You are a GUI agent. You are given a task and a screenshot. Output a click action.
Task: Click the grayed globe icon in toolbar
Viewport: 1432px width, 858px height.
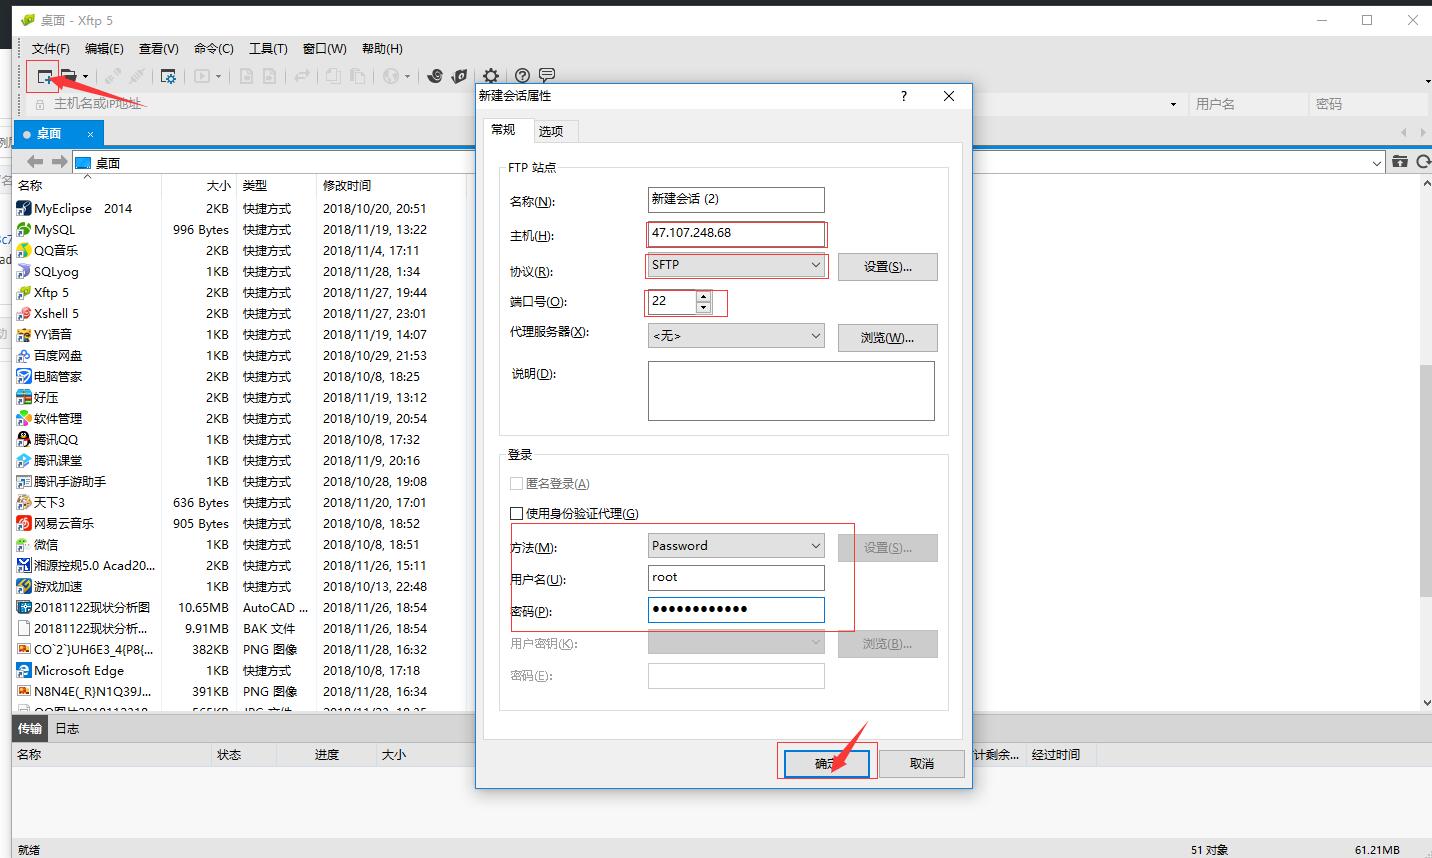pyautogui.click(x=391, y=76)
